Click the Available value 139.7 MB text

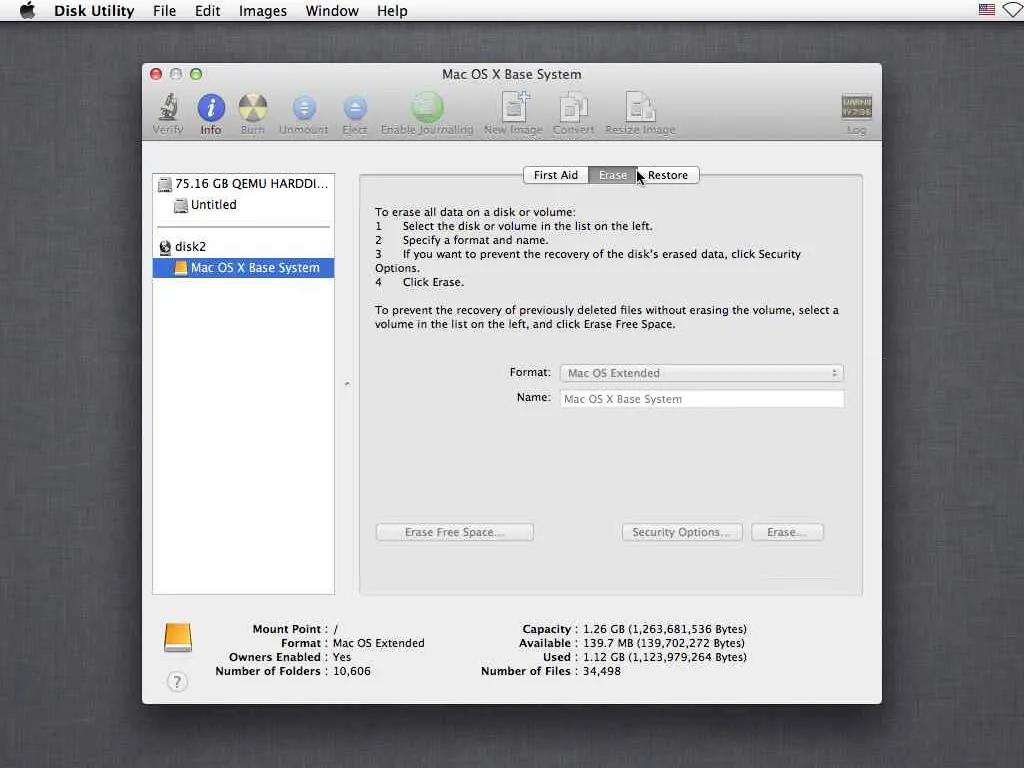click(x=664, y=643)
